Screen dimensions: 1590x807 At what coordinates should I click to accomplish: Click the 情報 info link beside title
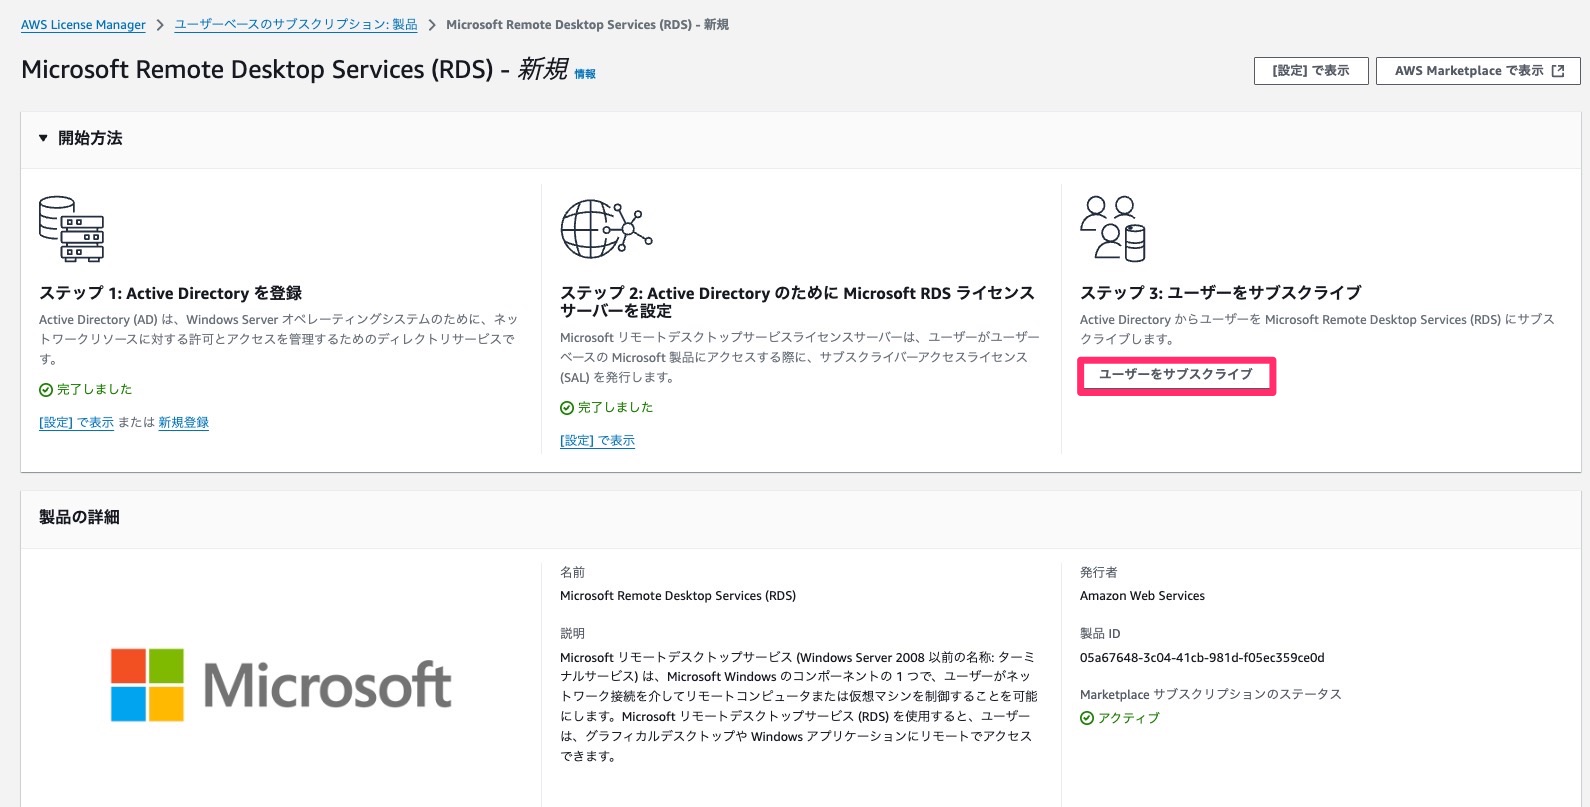click(585, 74)
